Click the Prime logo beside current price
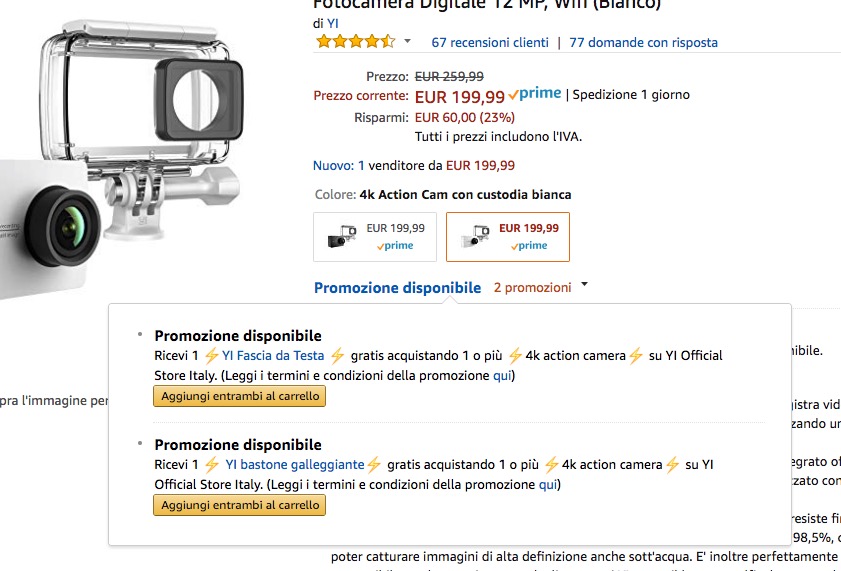841x571 pixels. [535, 94]
